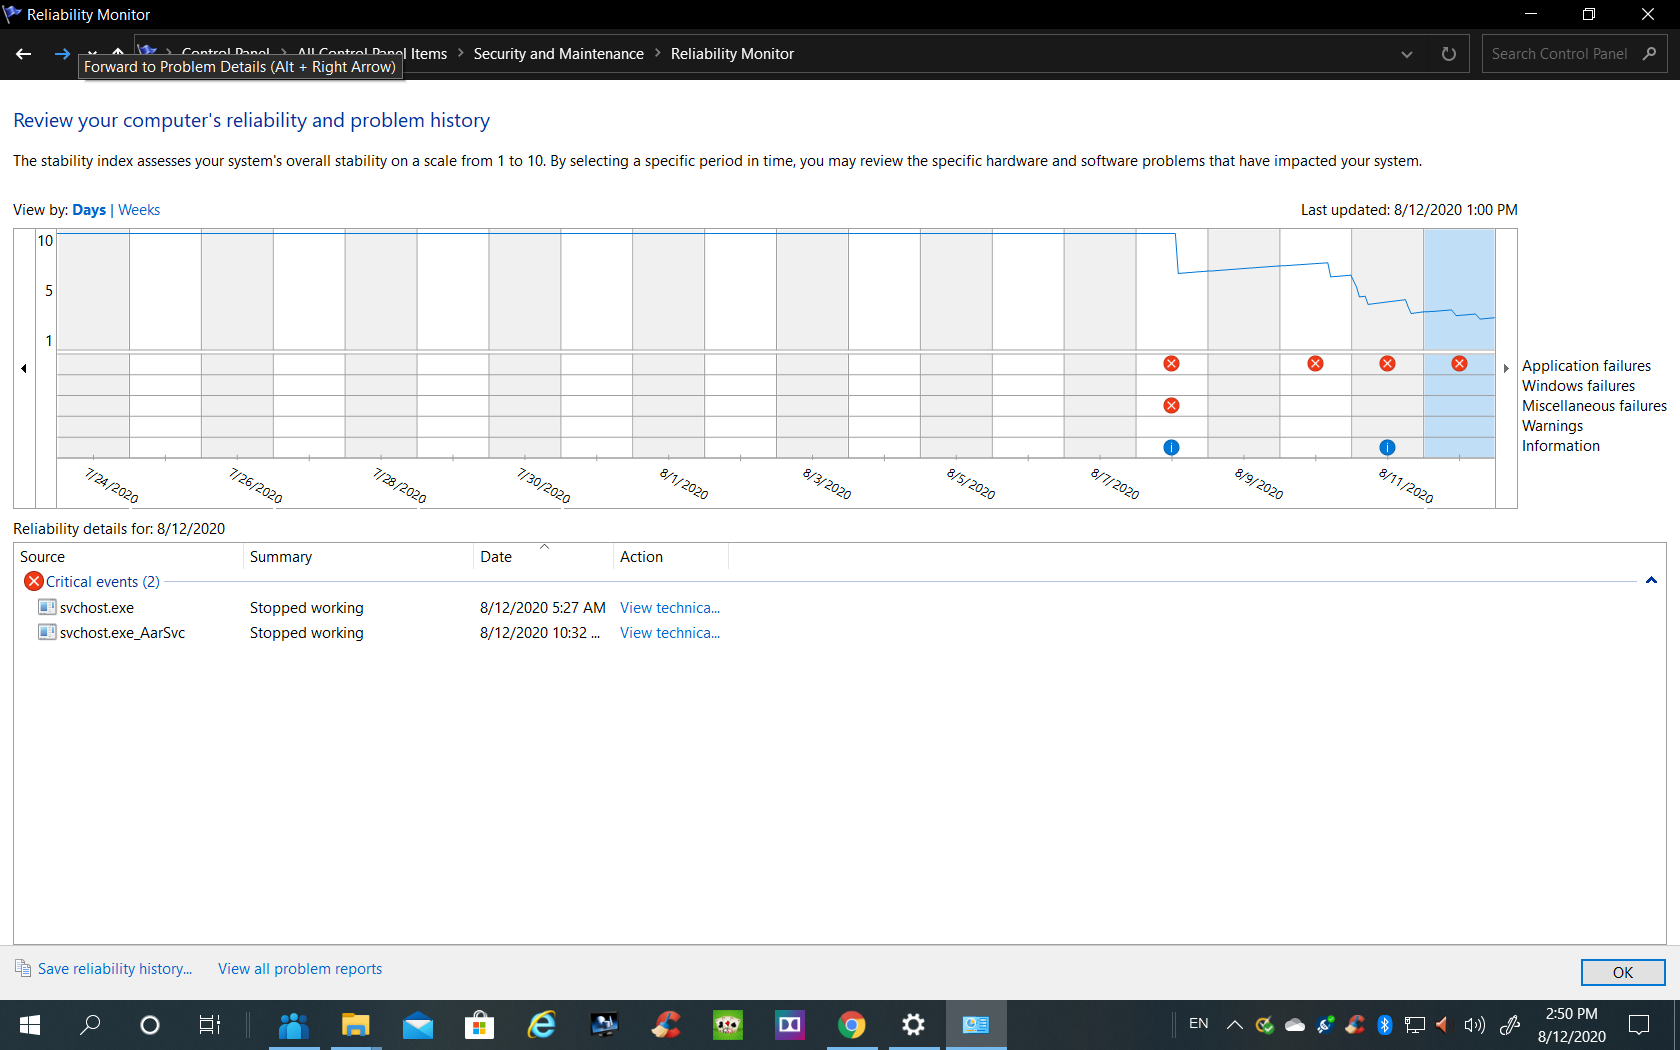
Task: Go to Security and Maintenance breadcrumb
Action: point(558,54)
